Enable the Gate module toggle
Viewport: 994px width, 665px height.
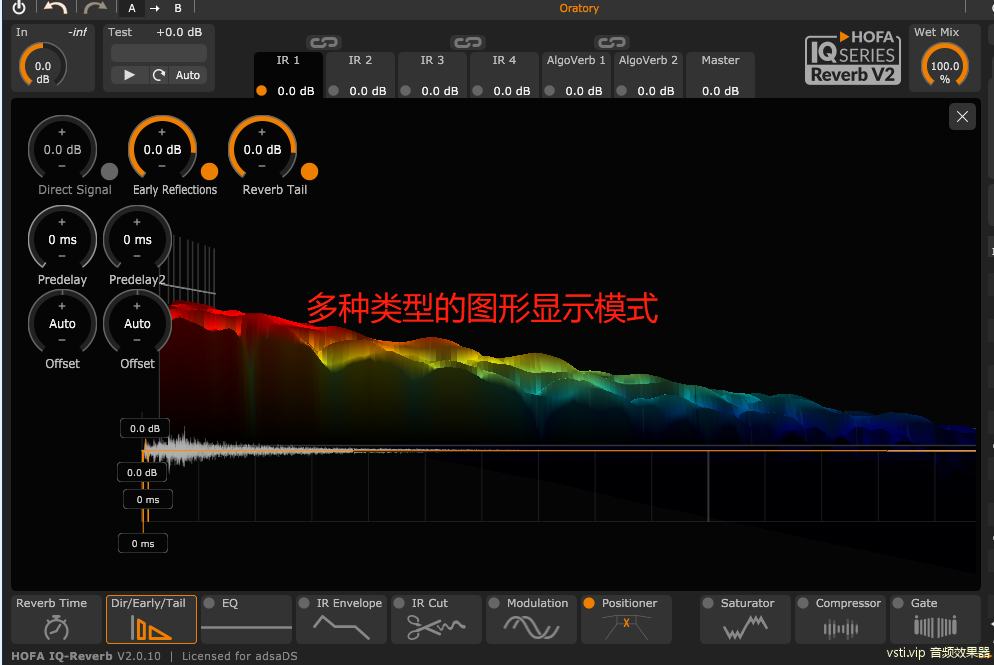coord(898,603)
